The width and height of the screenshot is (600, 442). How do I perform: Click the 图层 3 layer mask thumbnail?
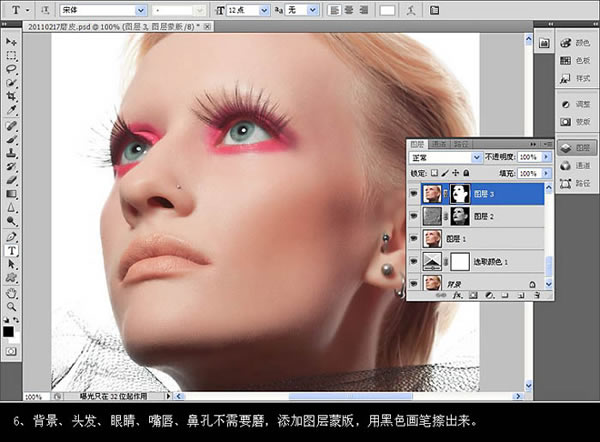460,194
